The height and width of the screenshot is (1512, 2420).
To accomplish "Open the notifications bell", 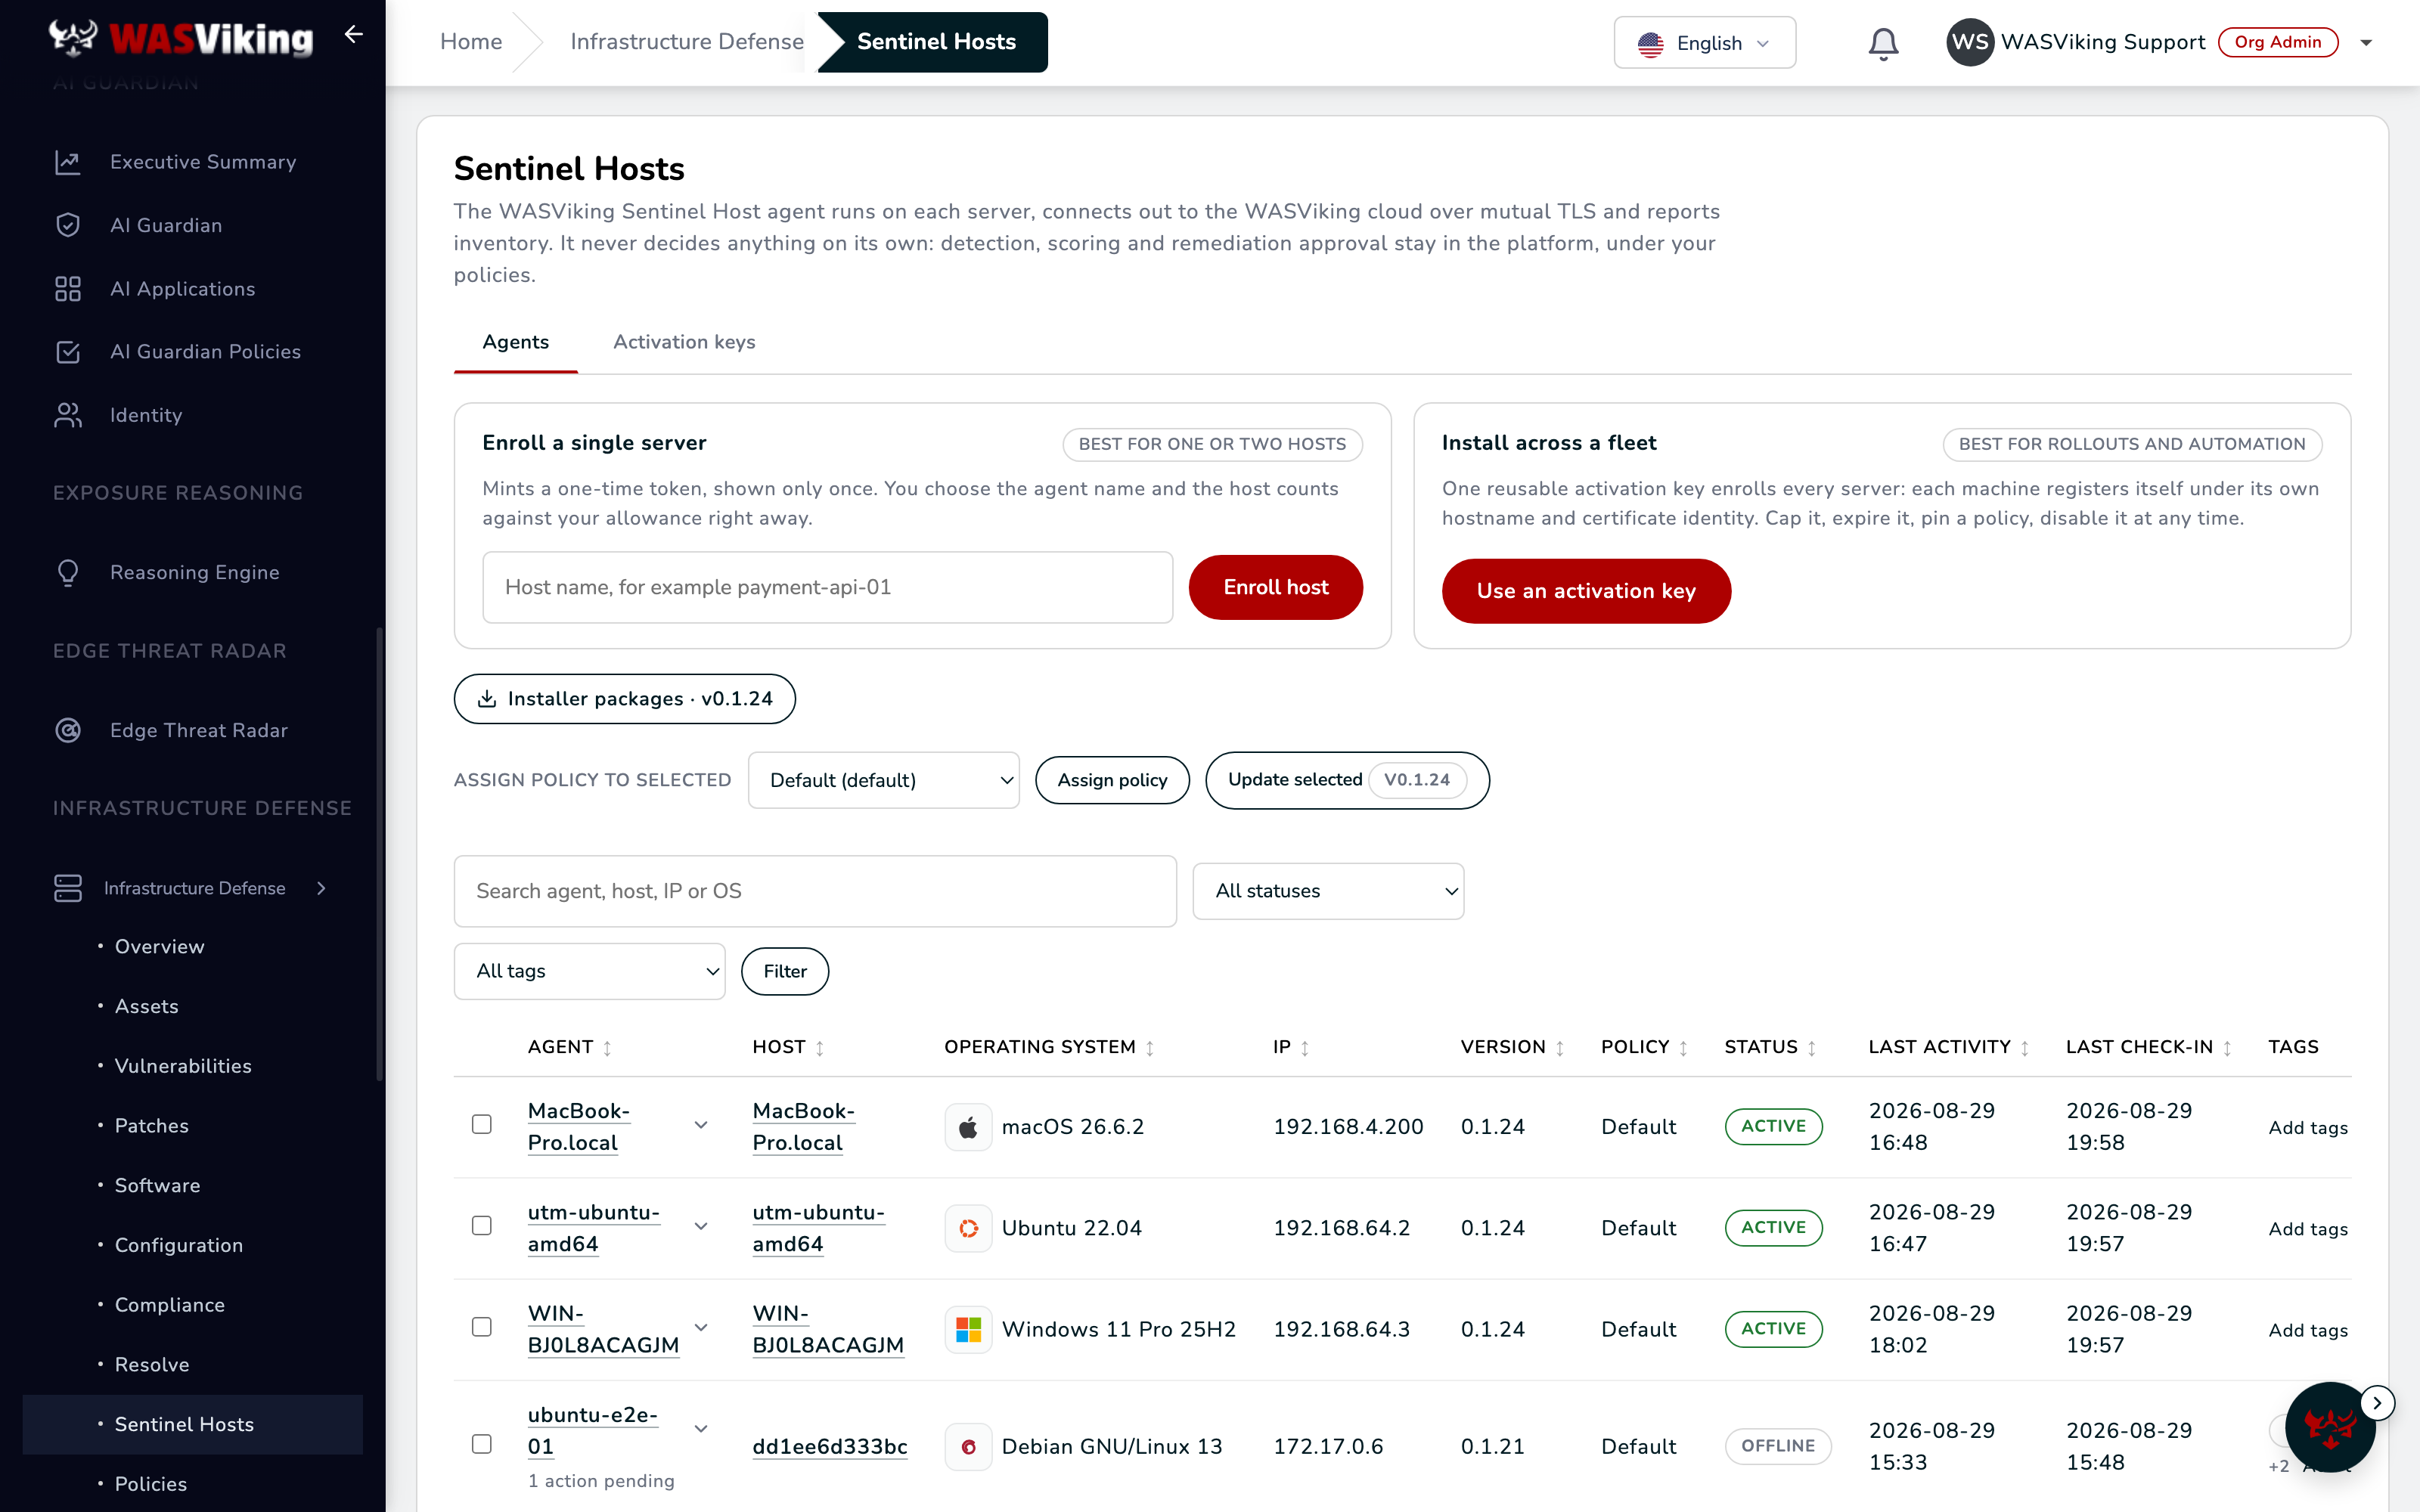I will pyautogui.click(x=1883, y=43).
